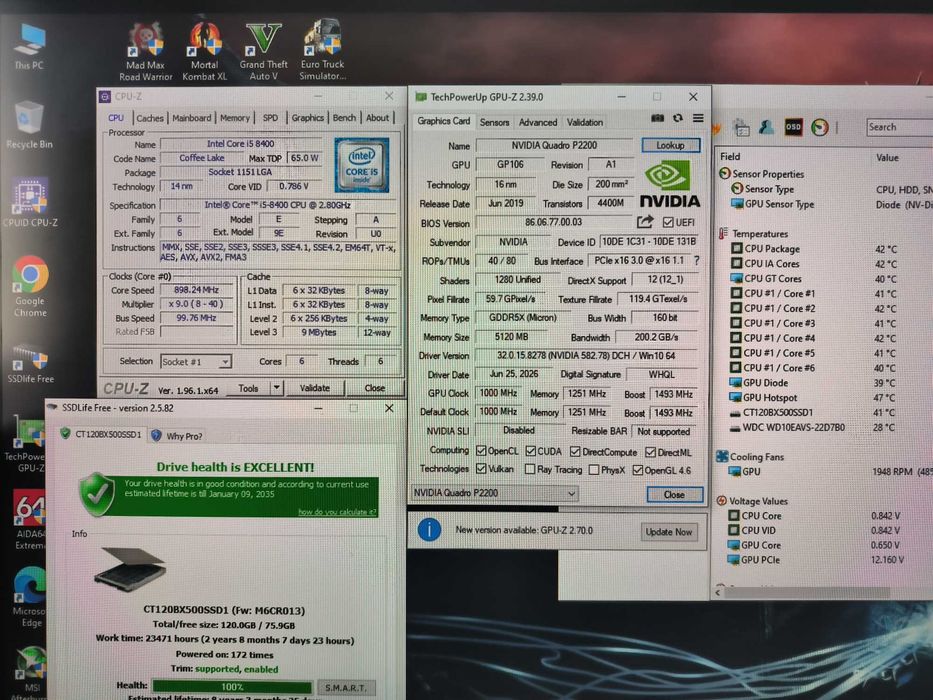Launch Mortal Kombat XL shortcut

pos(205,52)
